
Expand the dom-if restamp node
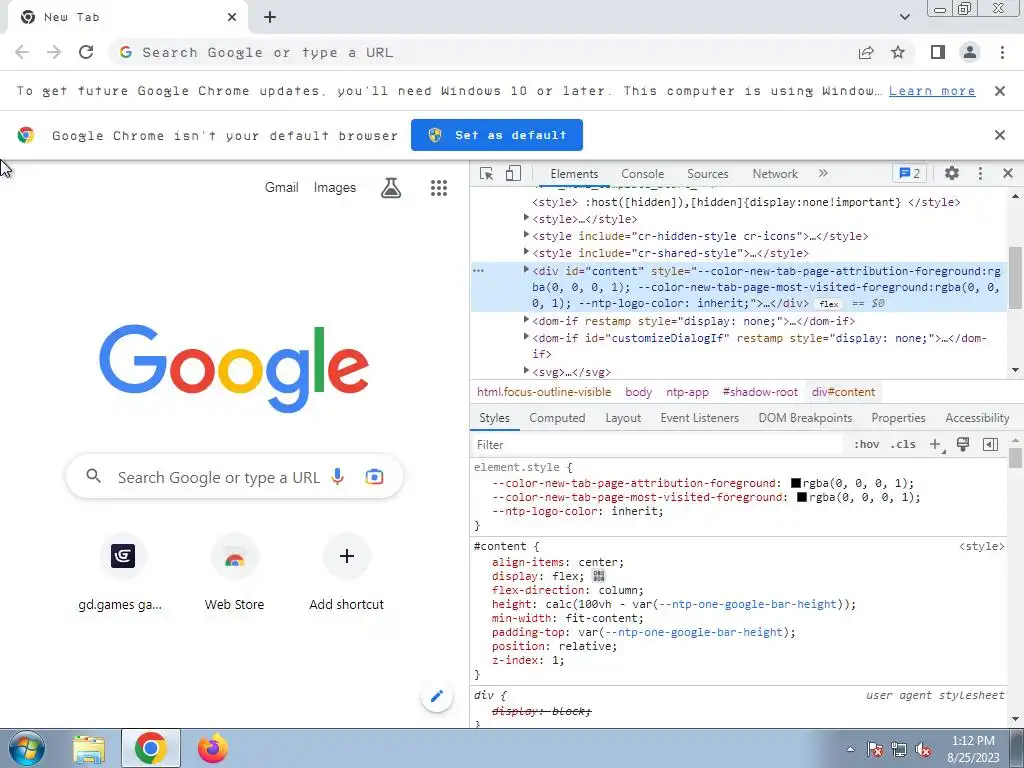tap(526, 320)
